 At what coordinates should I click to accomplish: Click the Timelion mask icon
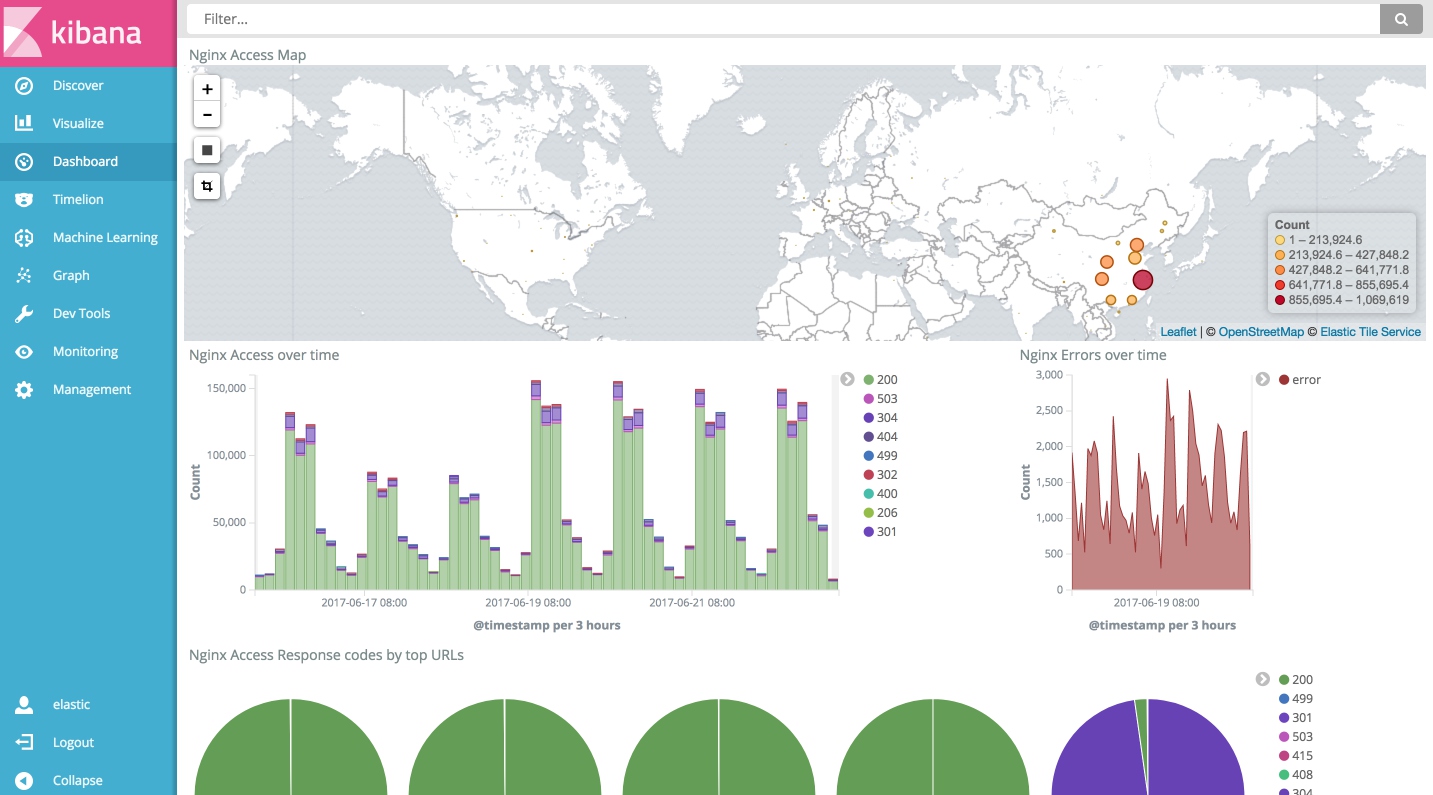point(24,199)
